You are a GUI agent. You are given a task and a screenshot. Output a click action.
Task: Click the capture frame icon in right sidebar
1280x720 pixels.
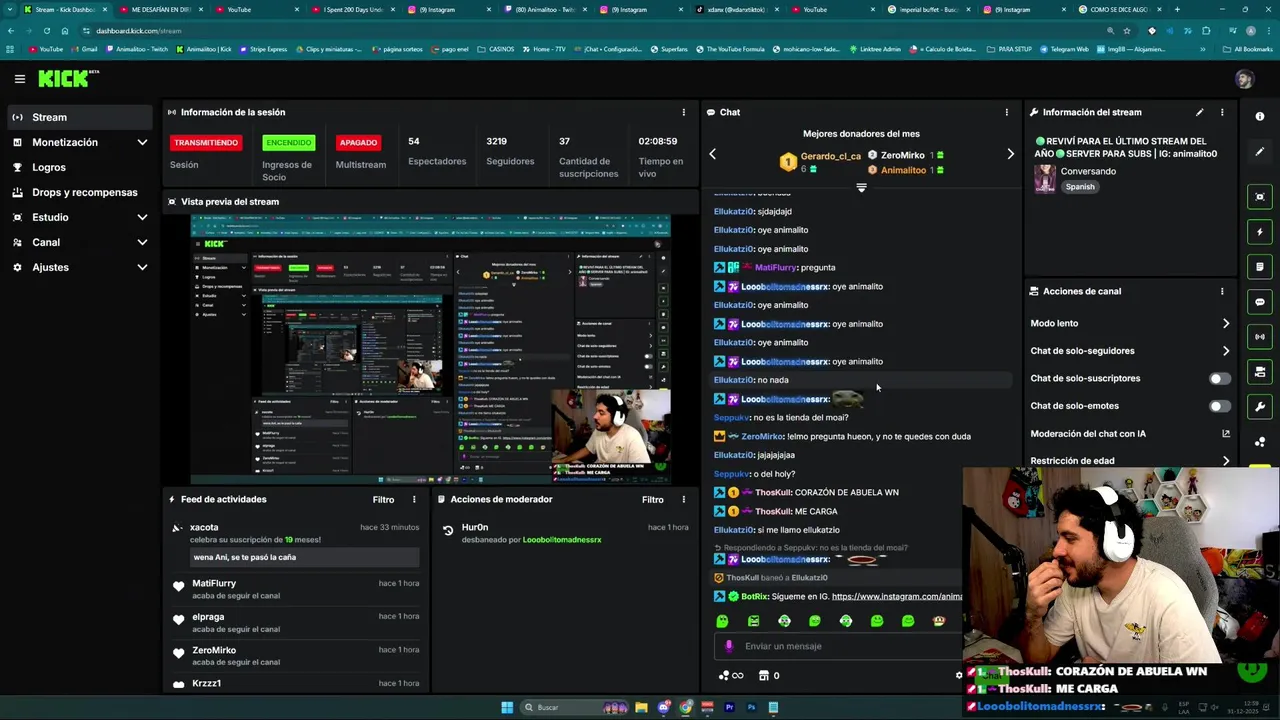(x=1260, y=197)
